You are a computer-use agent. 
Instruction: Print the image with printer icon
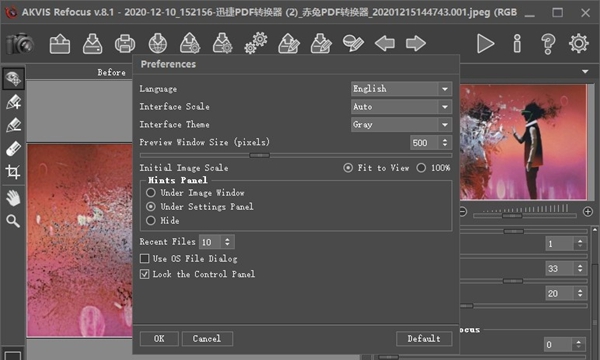(125, 43)
